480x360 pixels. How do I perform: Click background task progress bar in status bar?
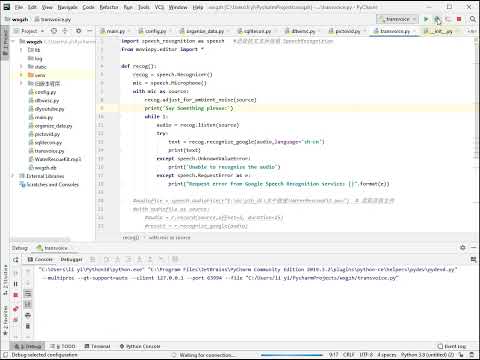point(292,355)
